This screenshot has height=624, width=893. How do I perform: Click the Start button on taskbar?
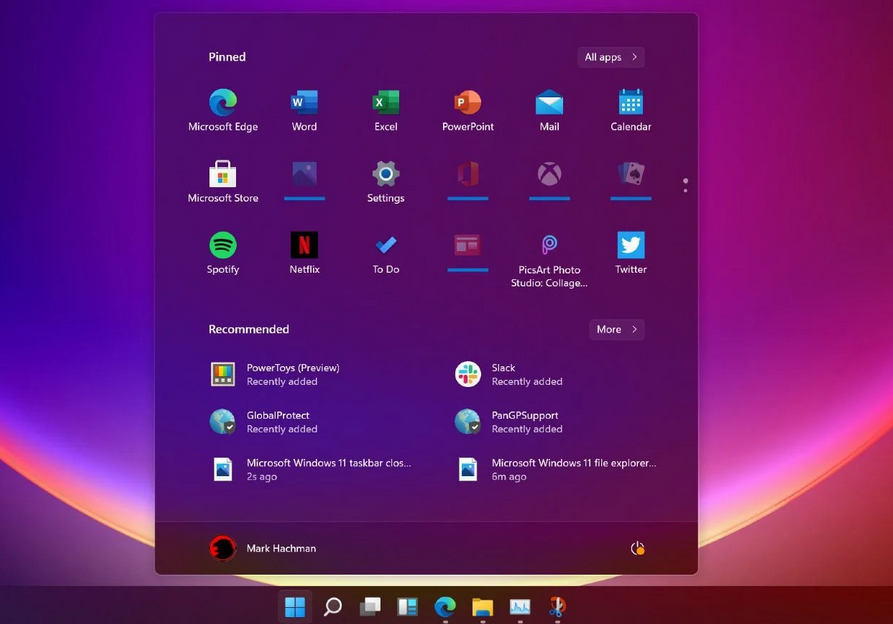click(294, 607)
